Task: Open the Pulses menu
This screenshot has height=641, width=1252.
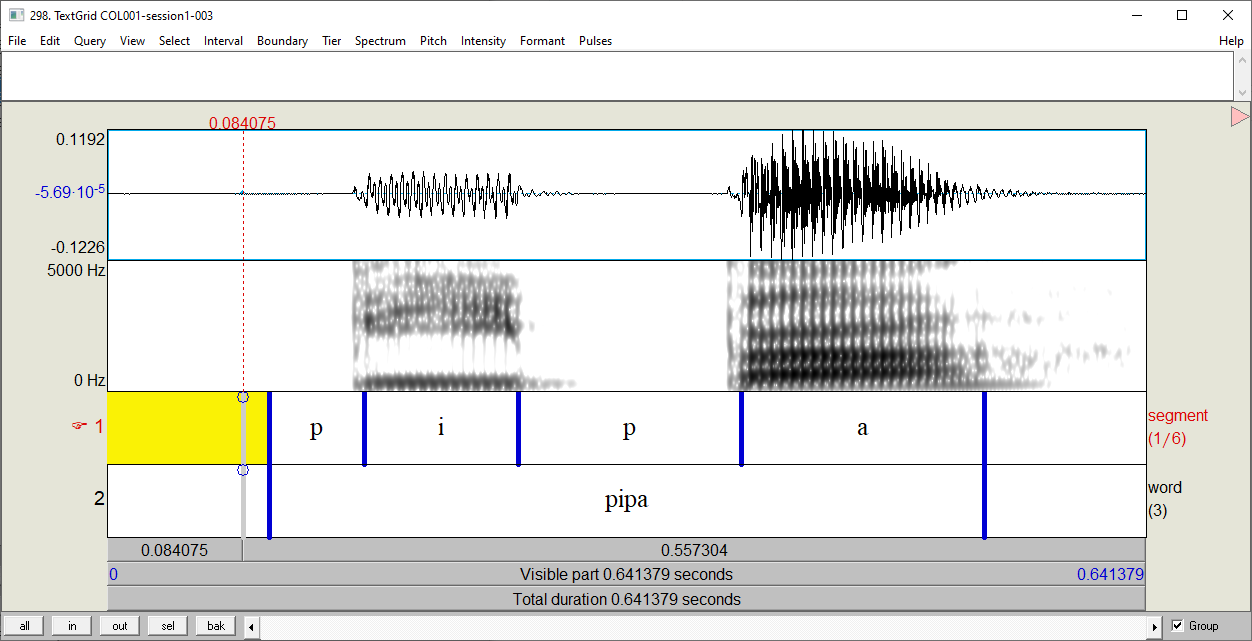Action: [595, 41]
